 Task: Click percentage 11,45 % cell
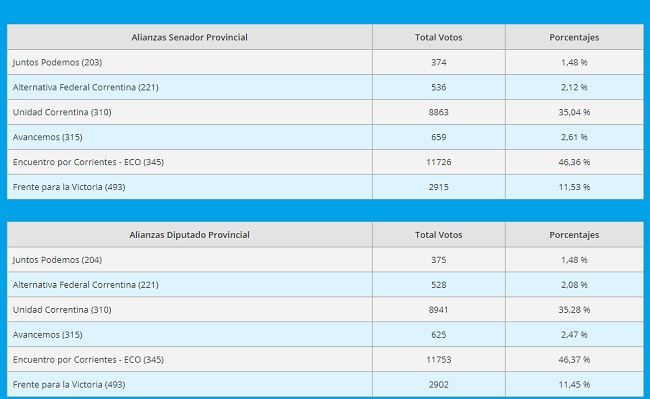574,384
